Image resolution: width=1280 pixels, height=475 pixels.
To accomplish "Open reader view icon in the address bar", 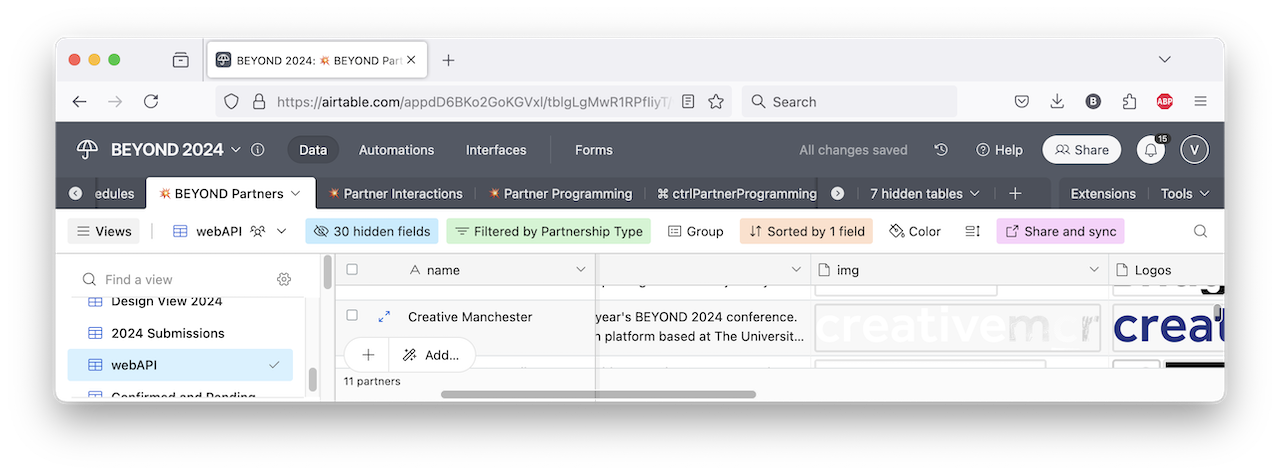I will [688, 101].
